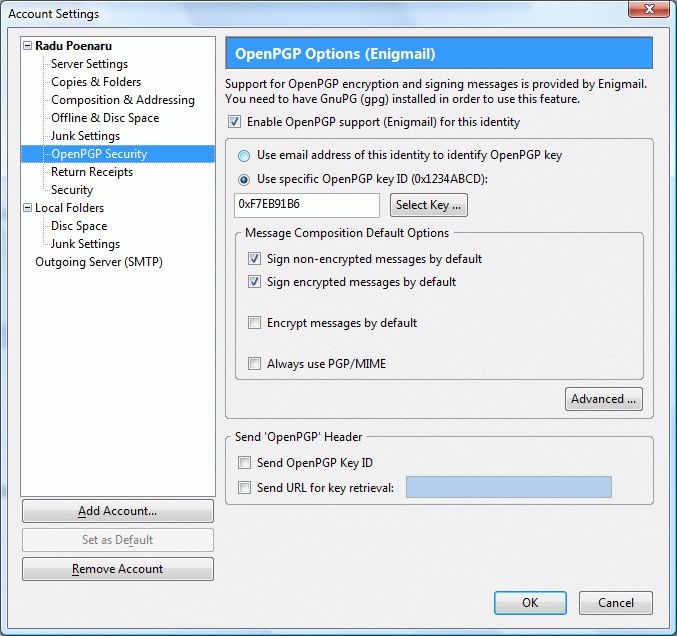Screen dimensions: 677x636
Task: Close the Account Settings window
Action: (649, 9)
